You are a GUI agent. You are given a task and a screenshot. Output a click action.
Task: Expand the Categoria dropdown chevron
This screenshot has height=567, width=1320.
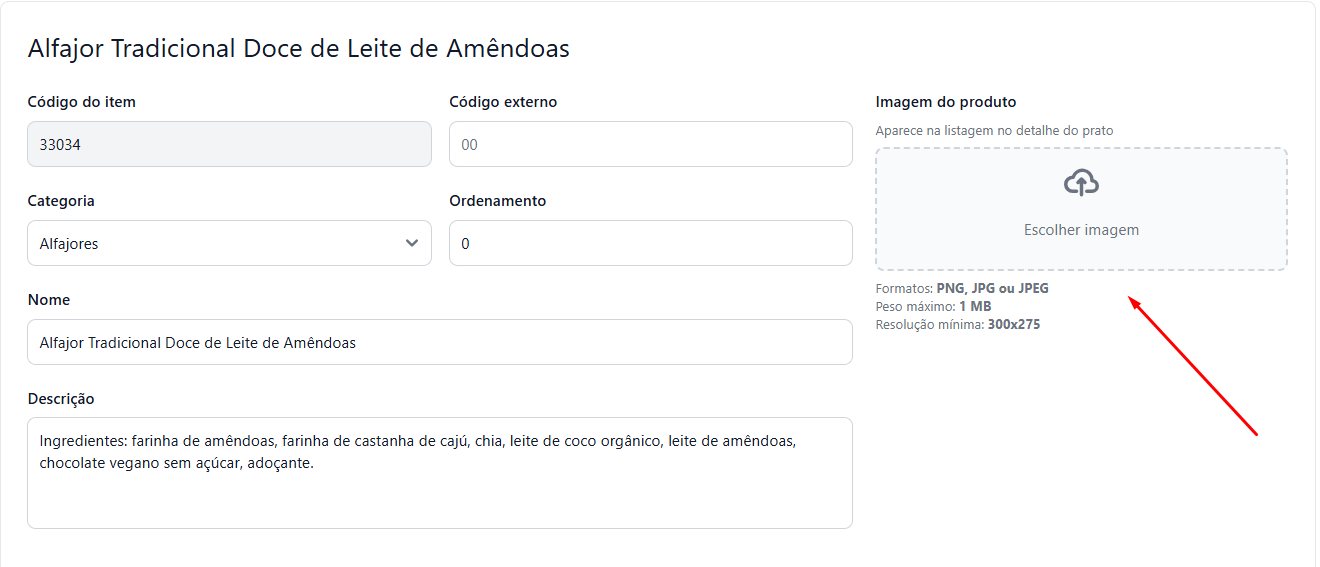click(412, 243)
